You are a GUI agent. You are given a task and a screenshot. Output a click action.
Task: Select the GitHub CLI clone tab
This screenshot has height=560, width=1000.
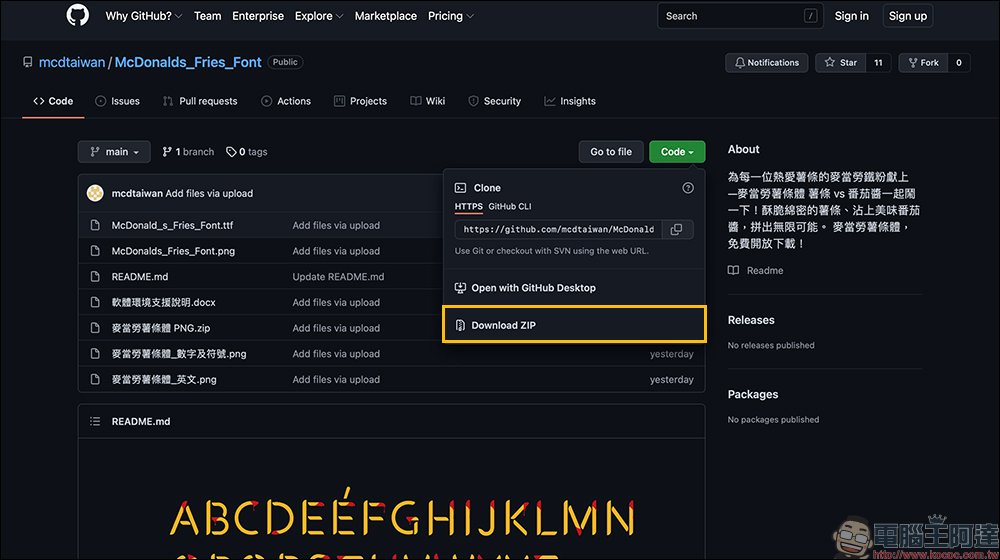[509, 206]
